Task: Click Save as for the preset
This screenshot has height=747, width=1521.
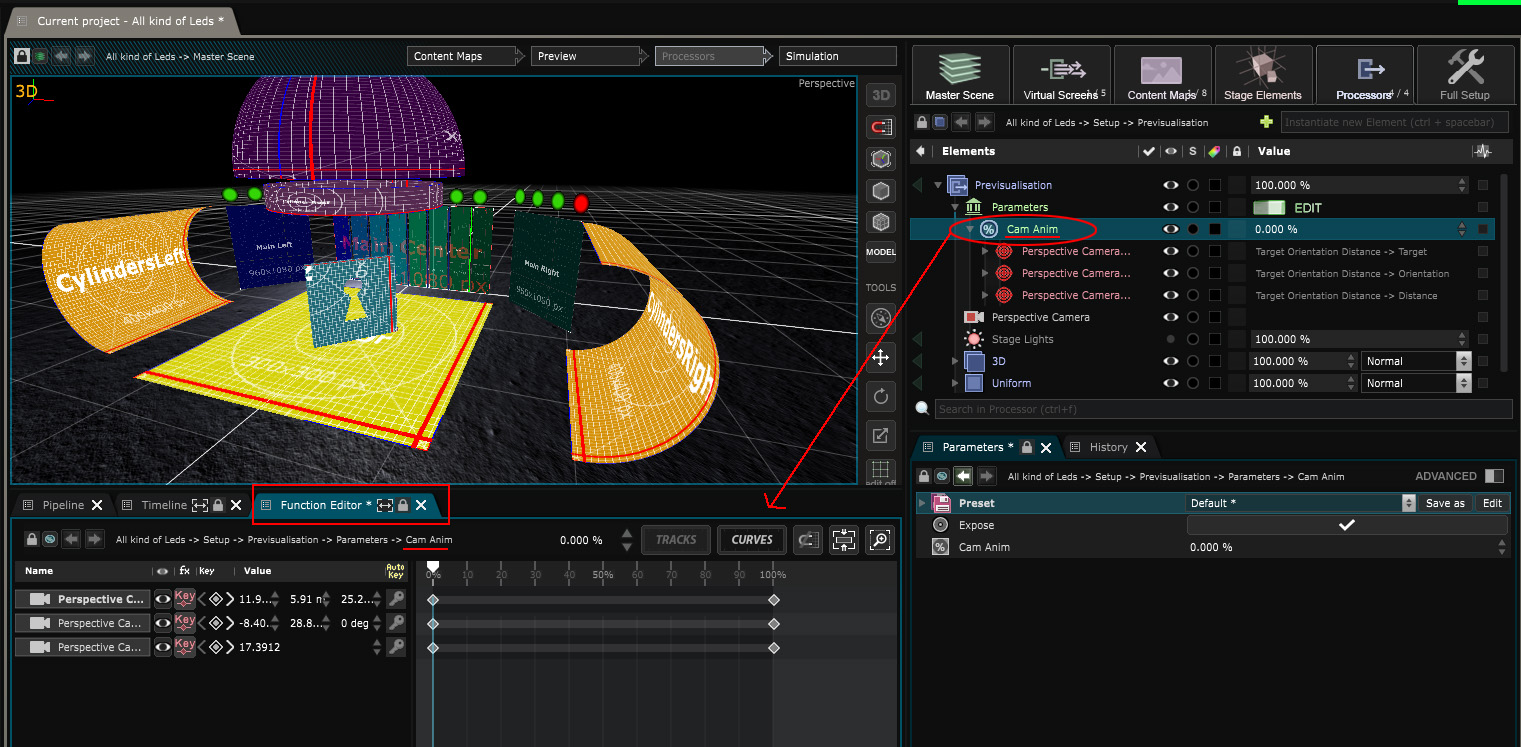Action: pos(1445,503)
